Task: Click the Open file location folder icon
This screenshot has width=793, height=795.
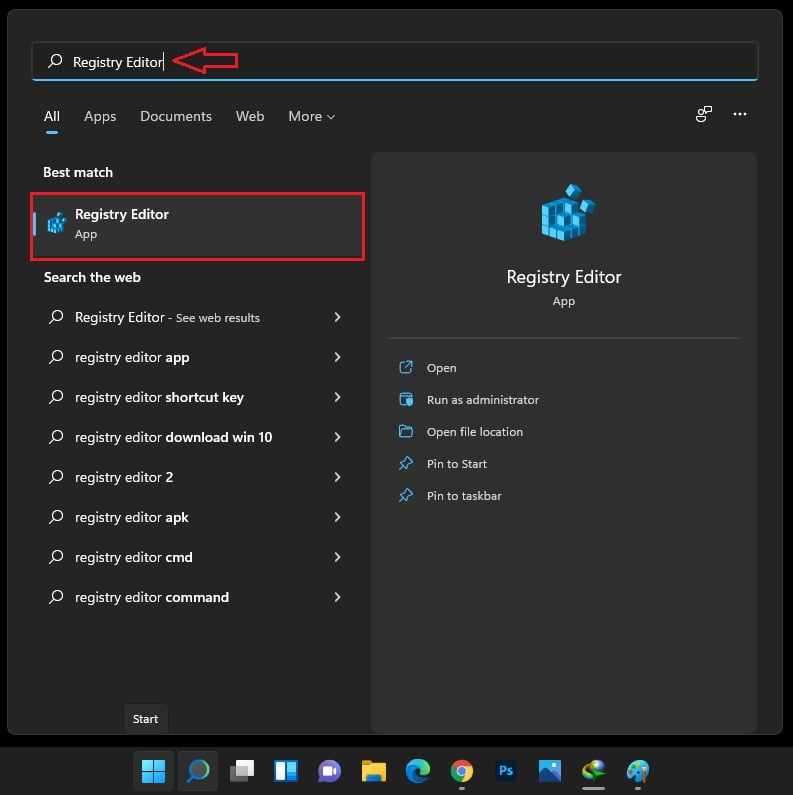Action: (406, 431)
